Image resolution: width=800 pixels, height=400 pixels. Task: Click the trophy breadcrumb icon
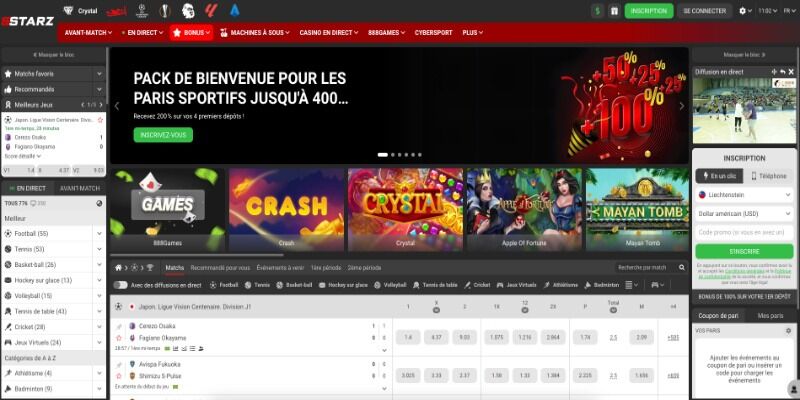(150, 267)
